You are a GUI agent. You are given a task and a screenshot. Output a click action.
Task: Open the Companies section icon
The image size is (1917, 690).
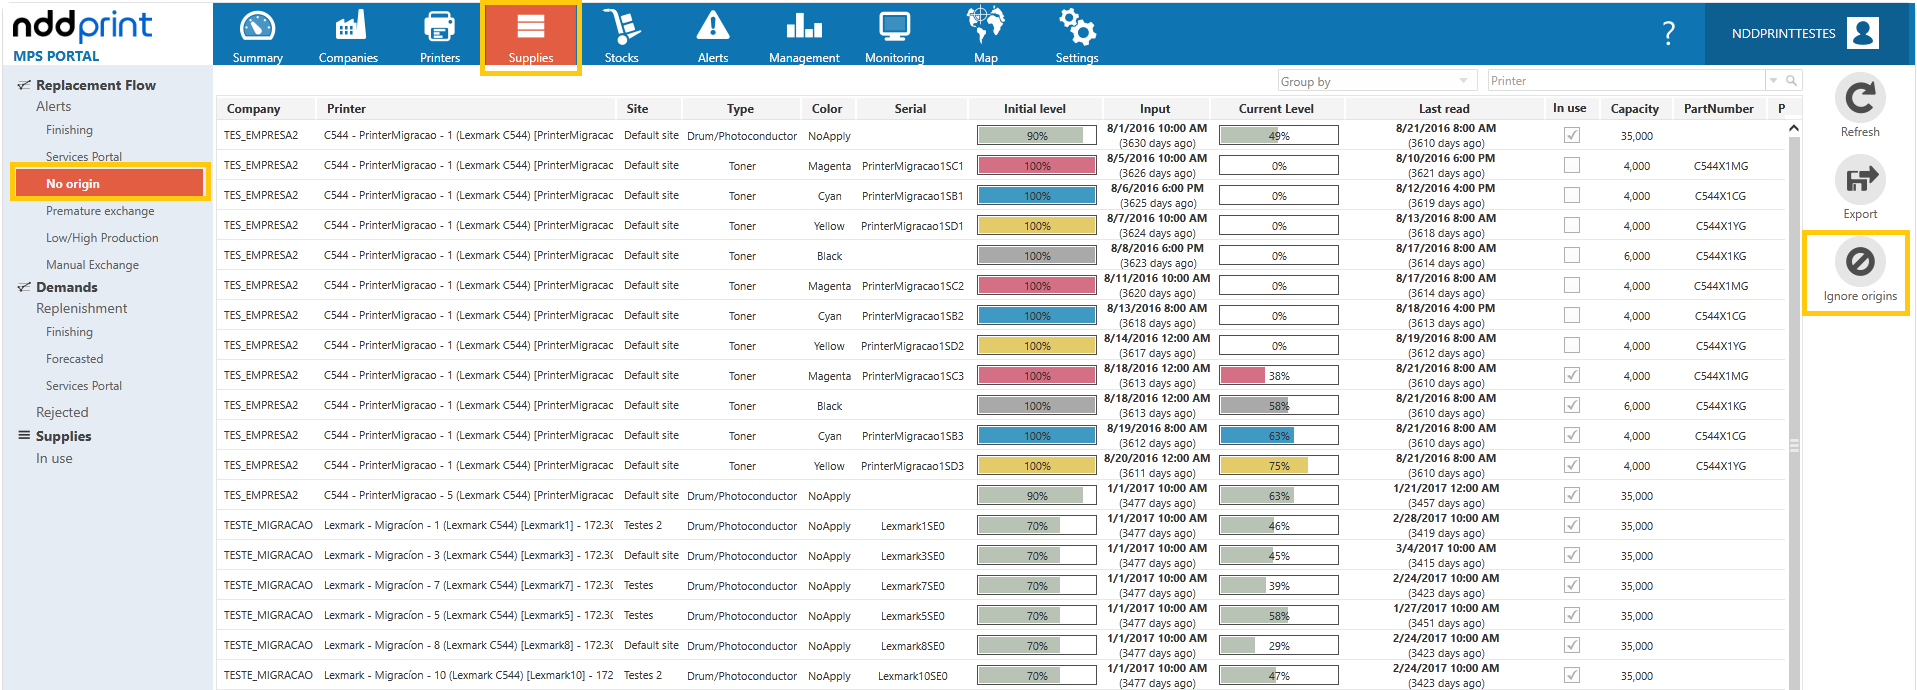tap(349, 26)
